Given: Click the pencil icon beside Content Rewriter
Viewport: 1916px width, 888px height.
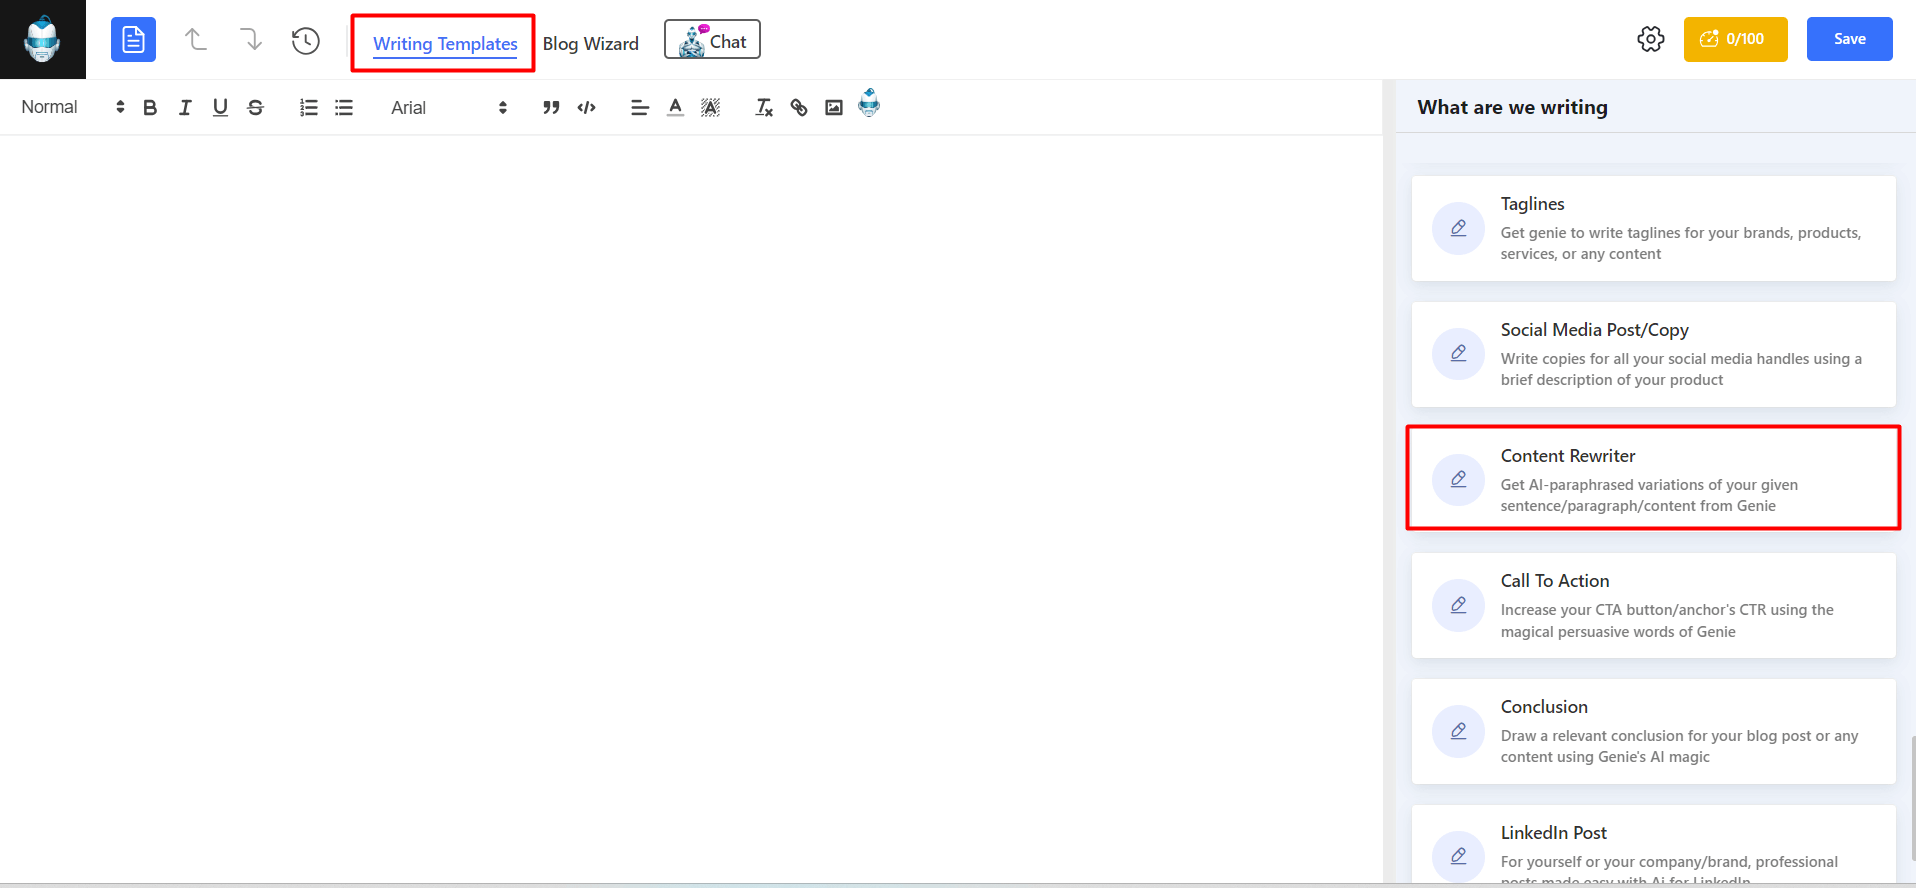Looking at the screenshot, I should tap(1459, 479).
